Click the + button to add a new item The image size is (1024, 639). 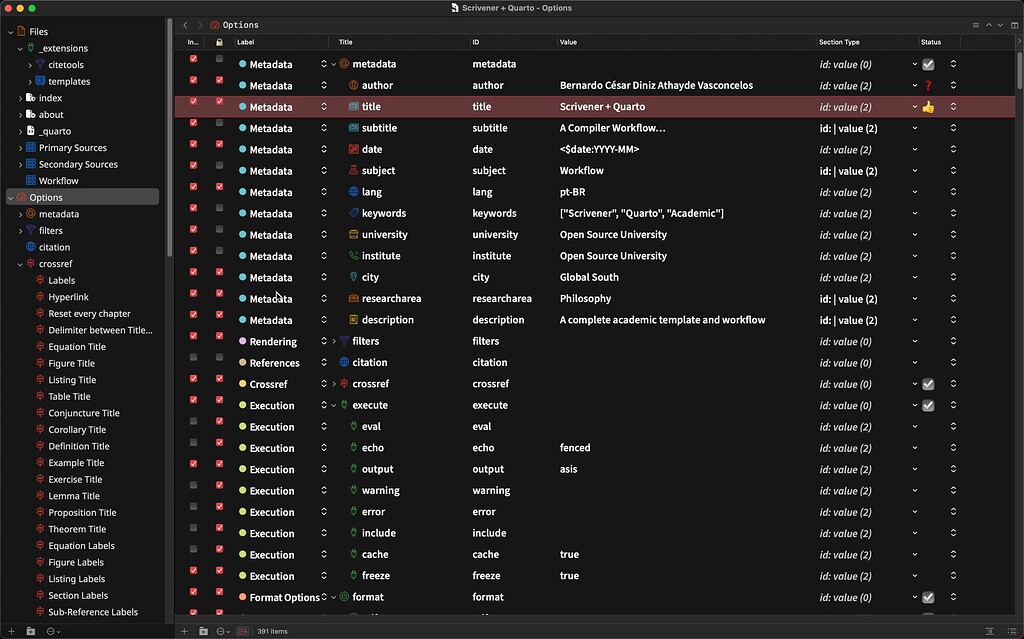click(184, 630)
